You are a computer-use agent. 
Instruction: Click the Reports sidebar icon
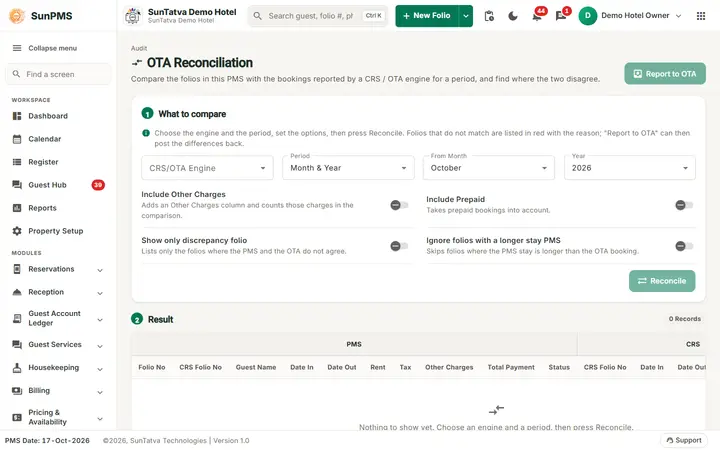[17, 208]
